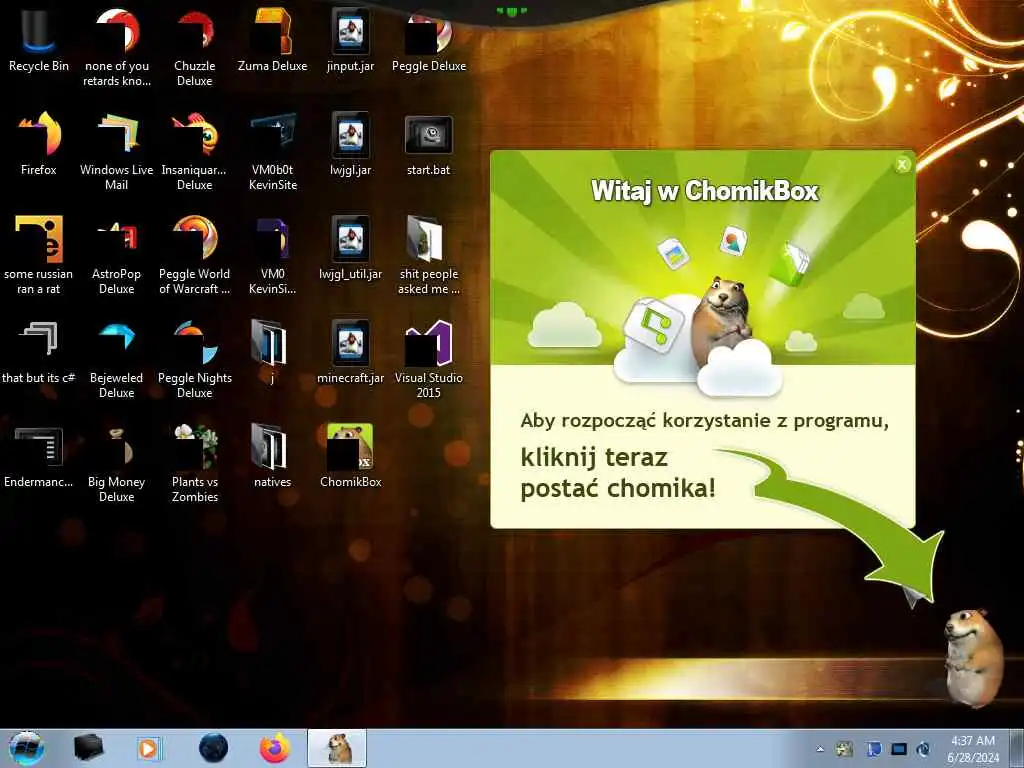Select the lwjgl_util.jar file
This screenshot has height=768, width=1024.
tap(351, 248)
